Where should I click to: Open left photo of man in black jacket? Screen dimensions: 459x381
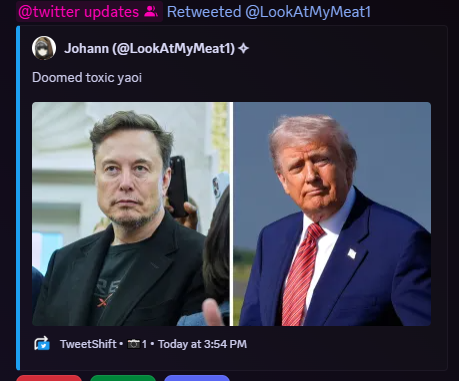tap(131, 214)
